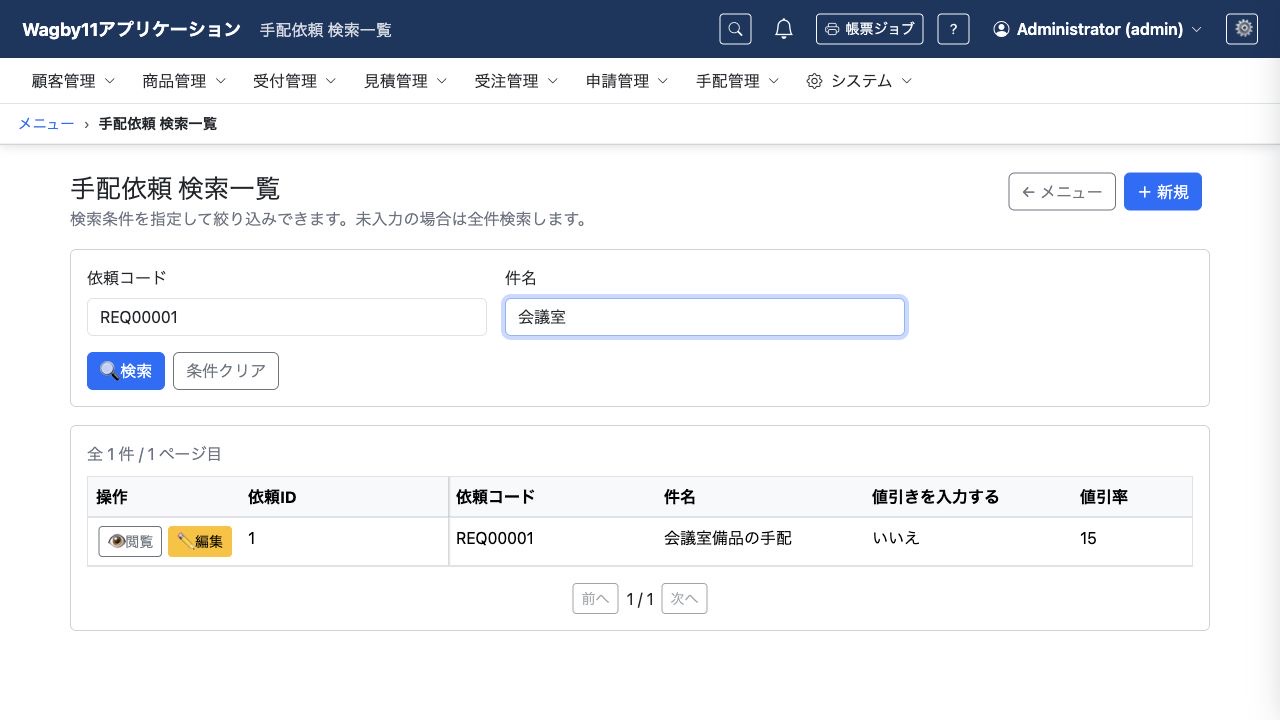Click the 帳票ジョブ printer button
The height and width of the screenshot is (720, 1280).
(869, 29)
